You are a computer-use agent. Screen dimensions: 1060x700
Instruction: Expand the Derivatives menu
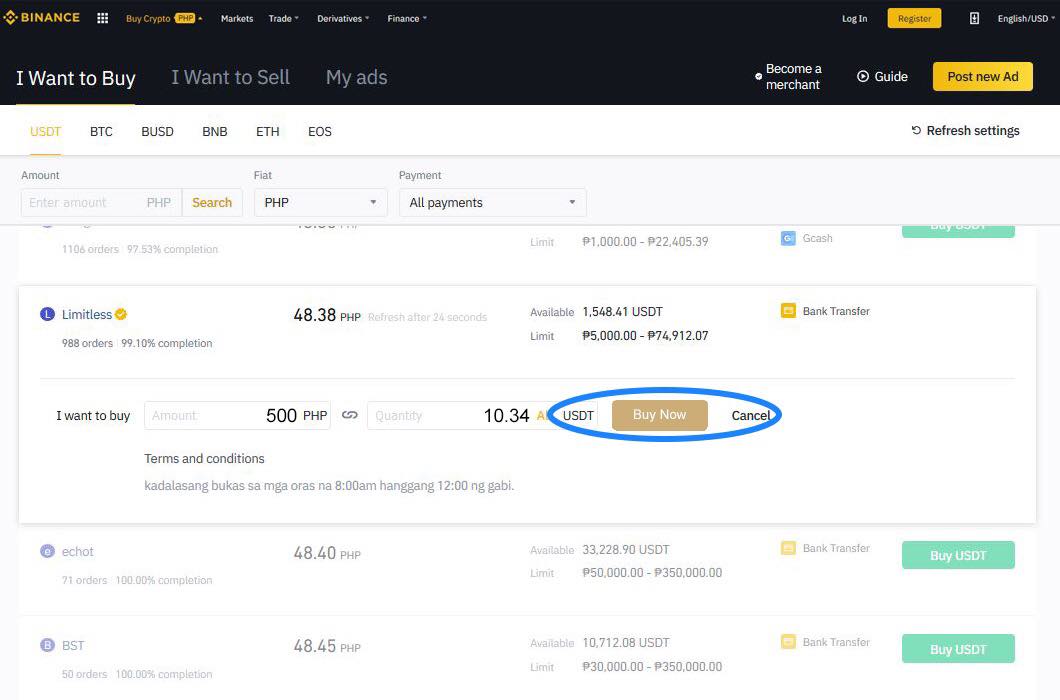click(343, 18)
